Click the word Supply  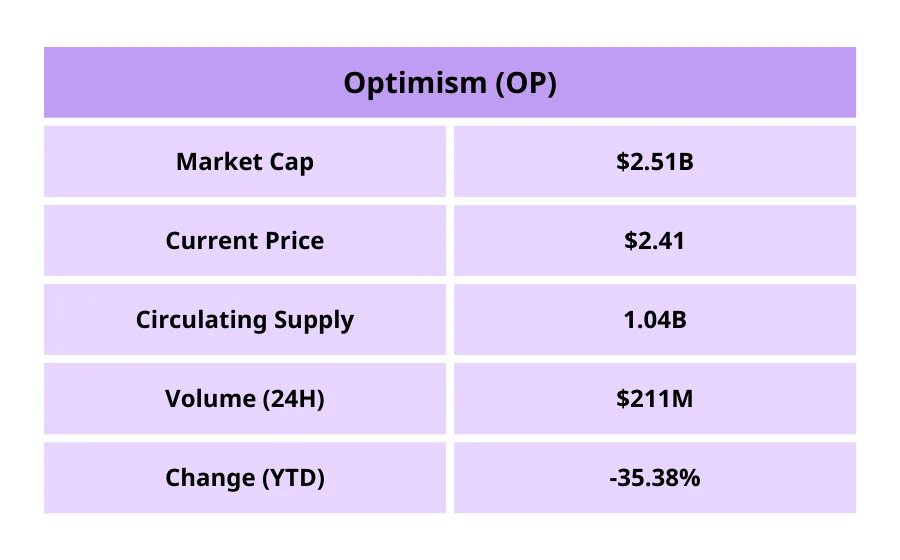pos(314,321)
